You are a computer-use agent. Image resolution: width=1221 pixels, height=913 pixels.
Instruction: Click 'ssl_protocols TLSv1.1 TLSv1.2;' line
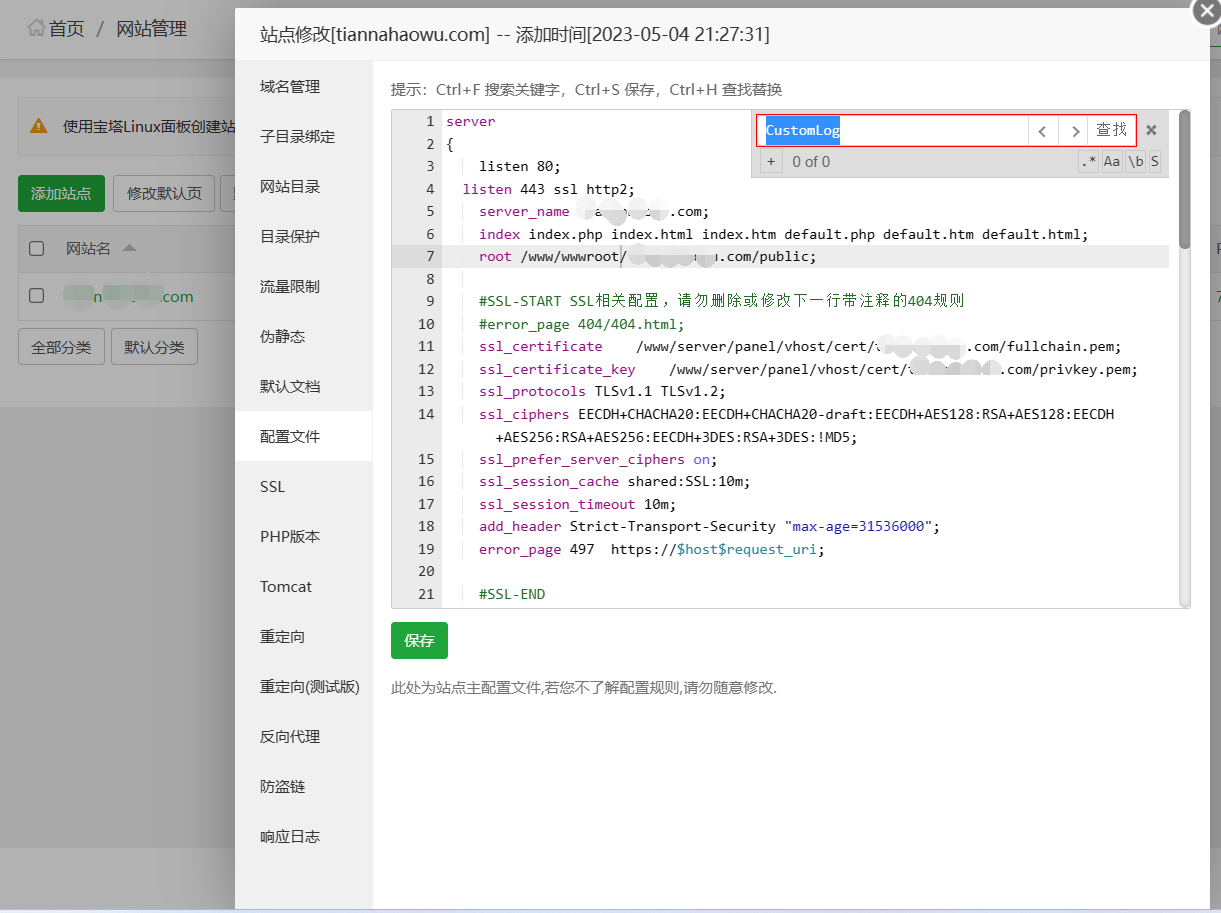(x=603, y=391)
